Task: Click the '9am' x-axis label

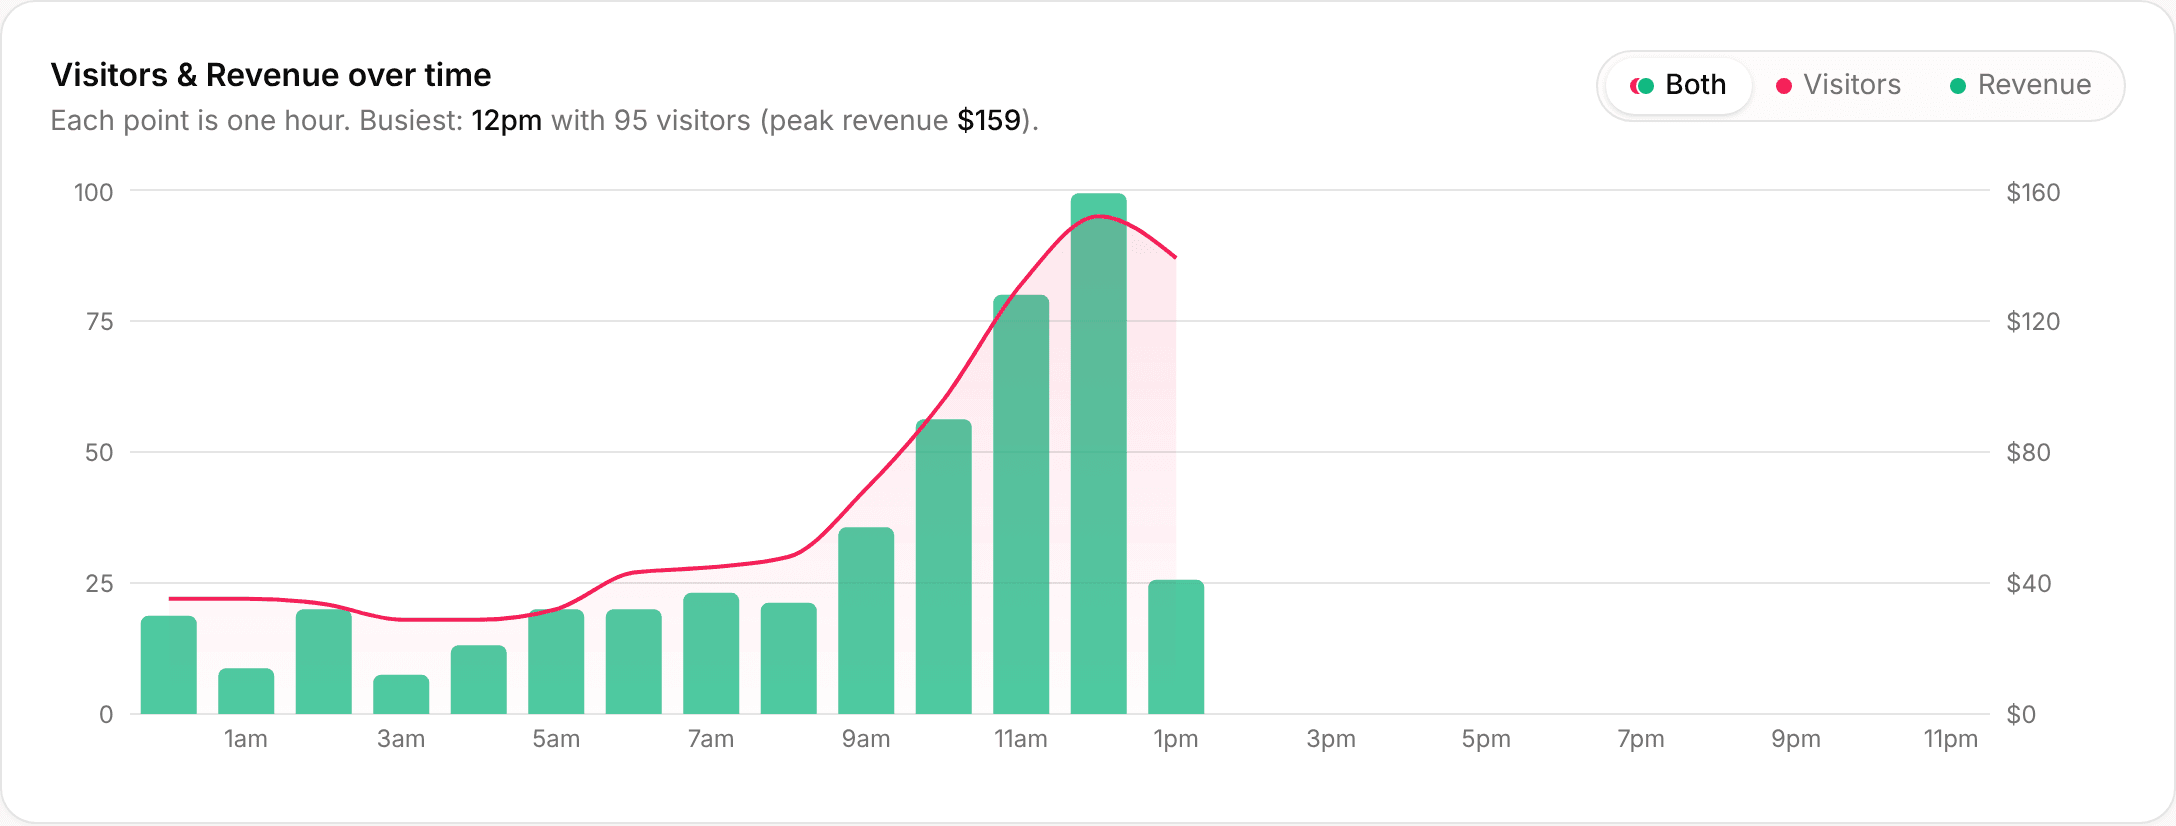Action: click(x=866, y=739)
